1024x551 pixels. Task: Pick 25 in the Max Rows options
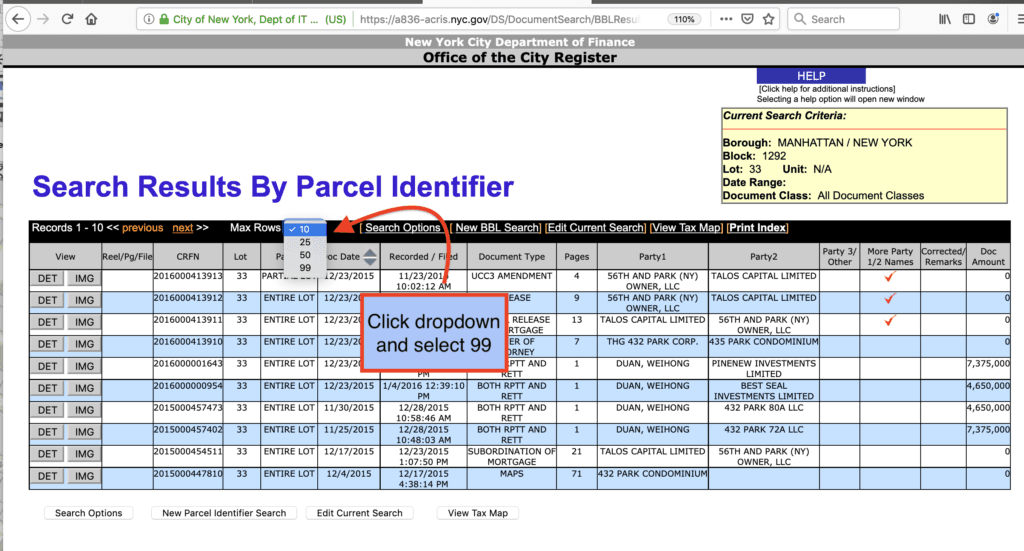tap(305, 242)
